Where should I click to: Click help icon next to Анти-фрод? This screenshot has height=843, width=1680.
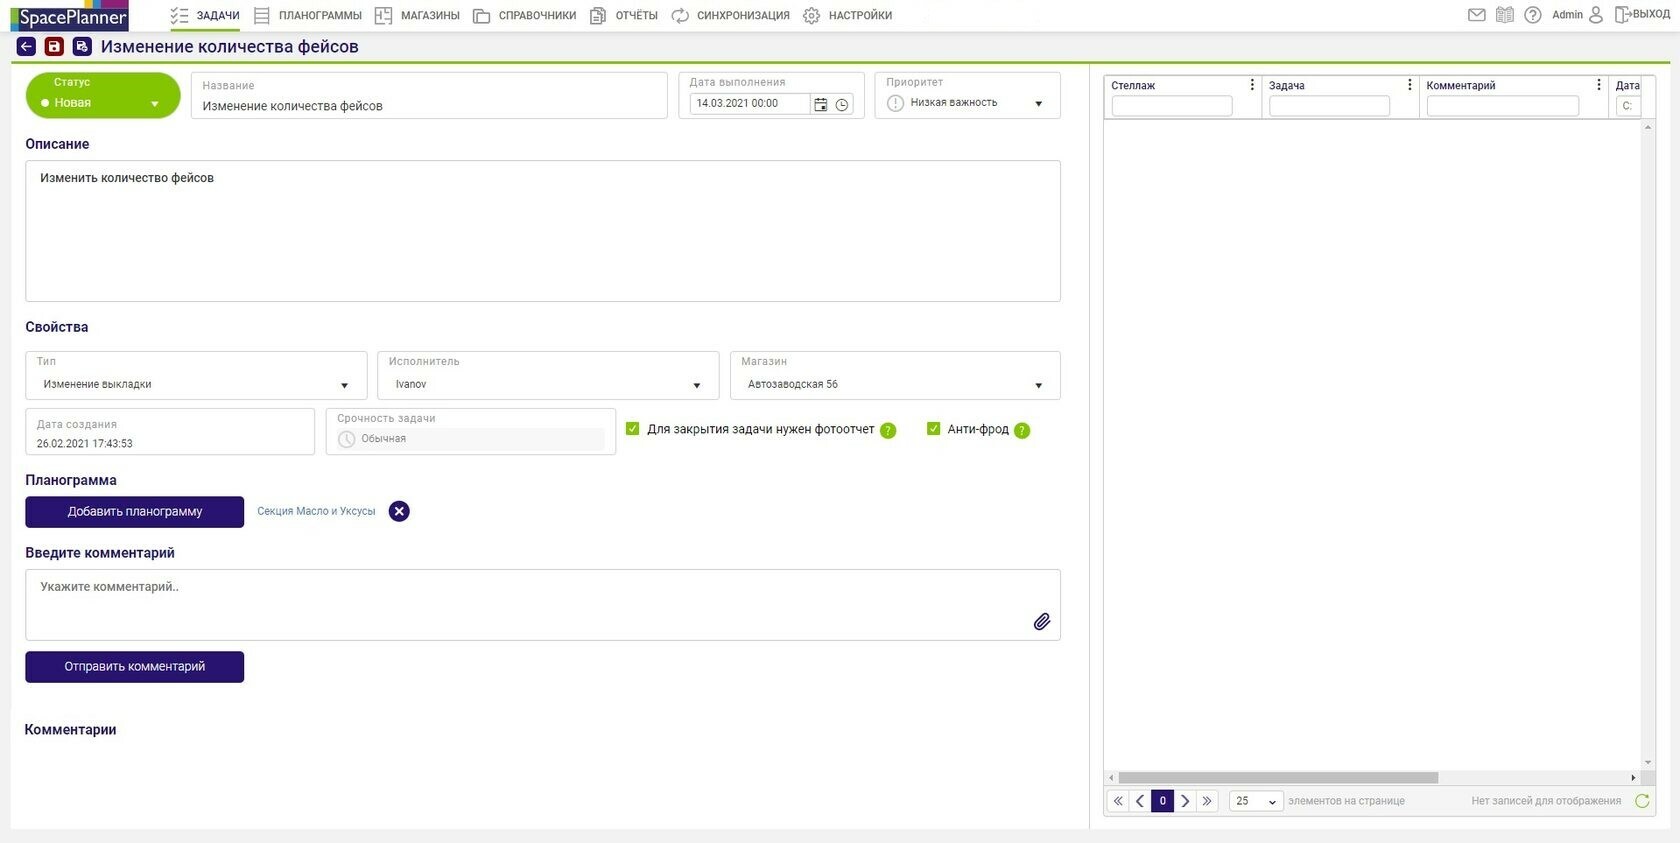(x=1022, y=431)
